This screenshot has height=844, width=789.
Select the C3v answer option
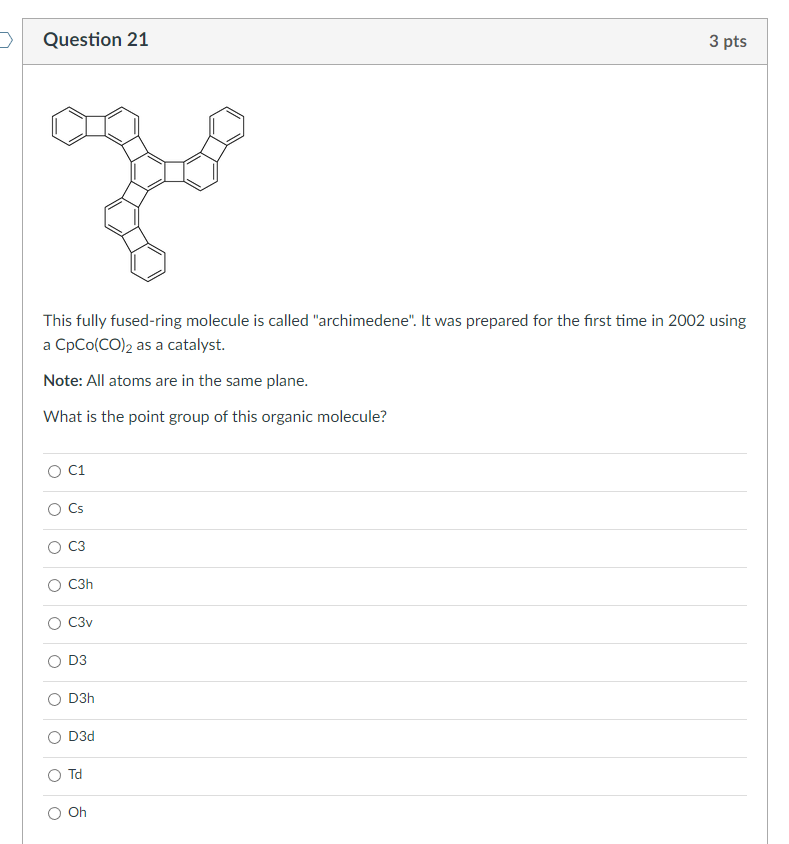55,623
